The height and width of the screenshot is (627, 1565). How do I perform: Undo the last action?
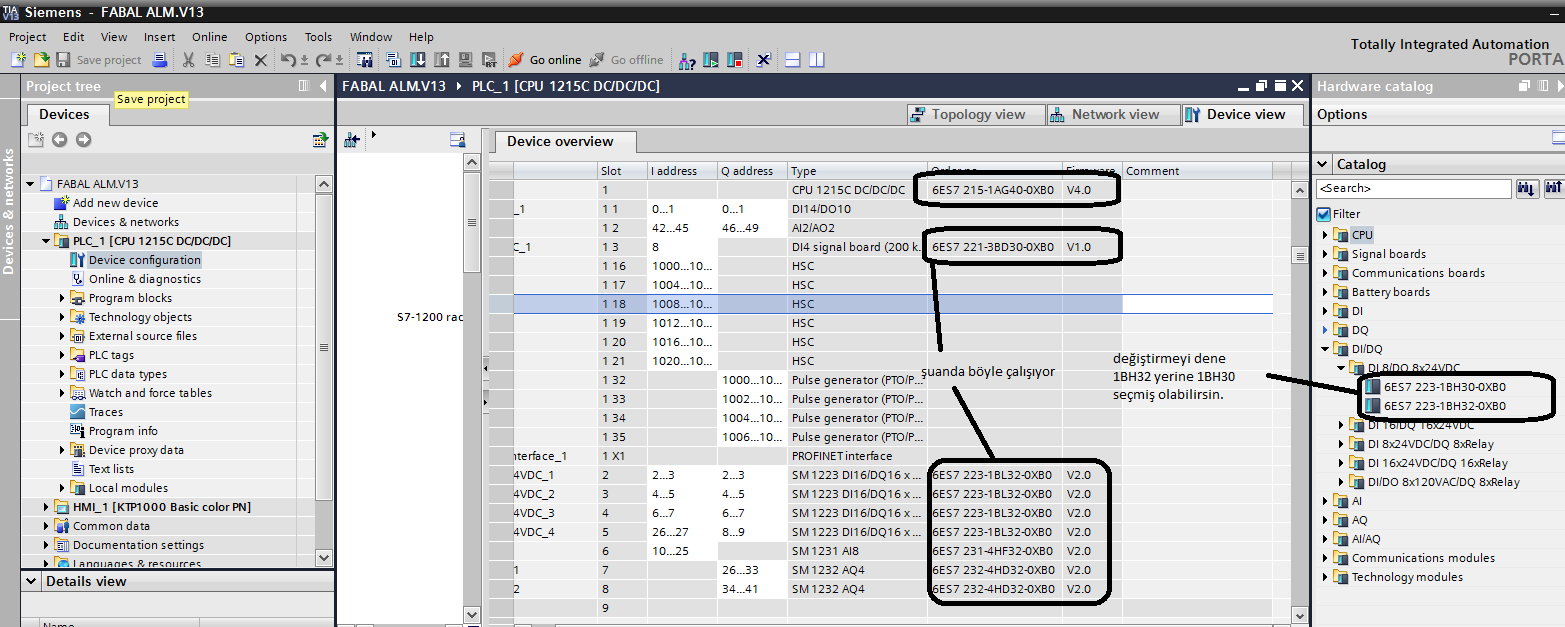tap(288, 60)
